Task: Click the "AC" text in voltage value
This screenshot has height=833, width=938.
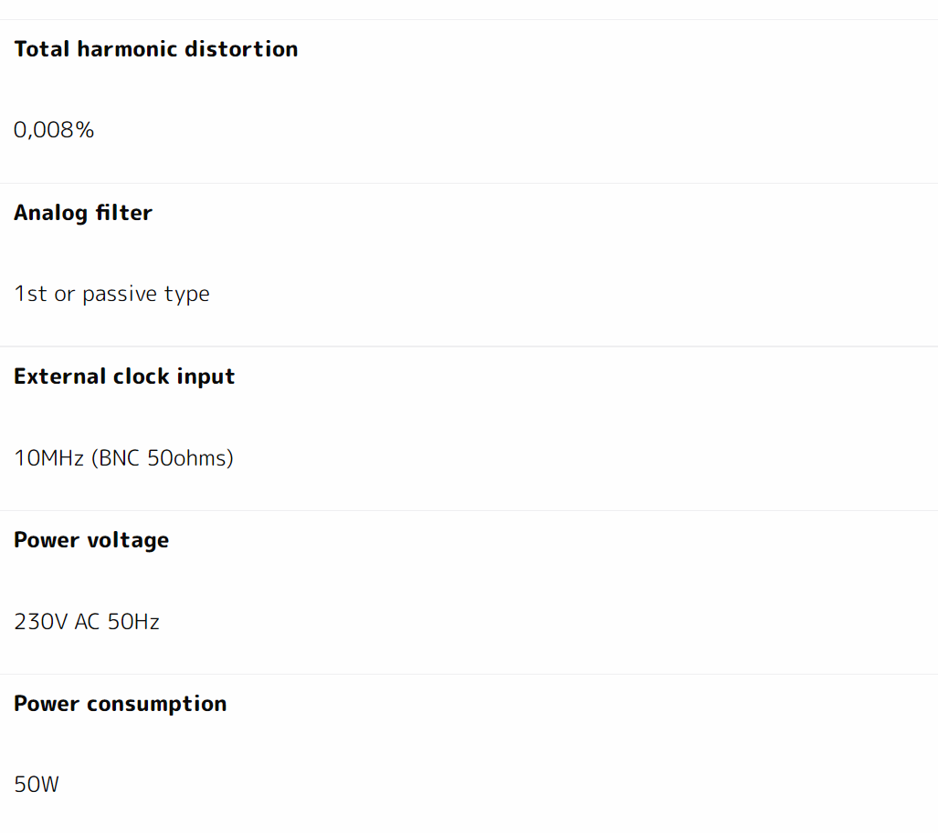Action: (x=87, y=622)
